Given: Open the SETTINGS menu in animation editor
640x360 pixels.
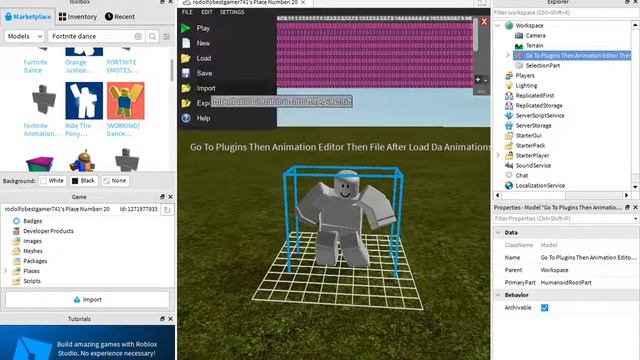Looking at the screenshot, I should pos(232,12).
